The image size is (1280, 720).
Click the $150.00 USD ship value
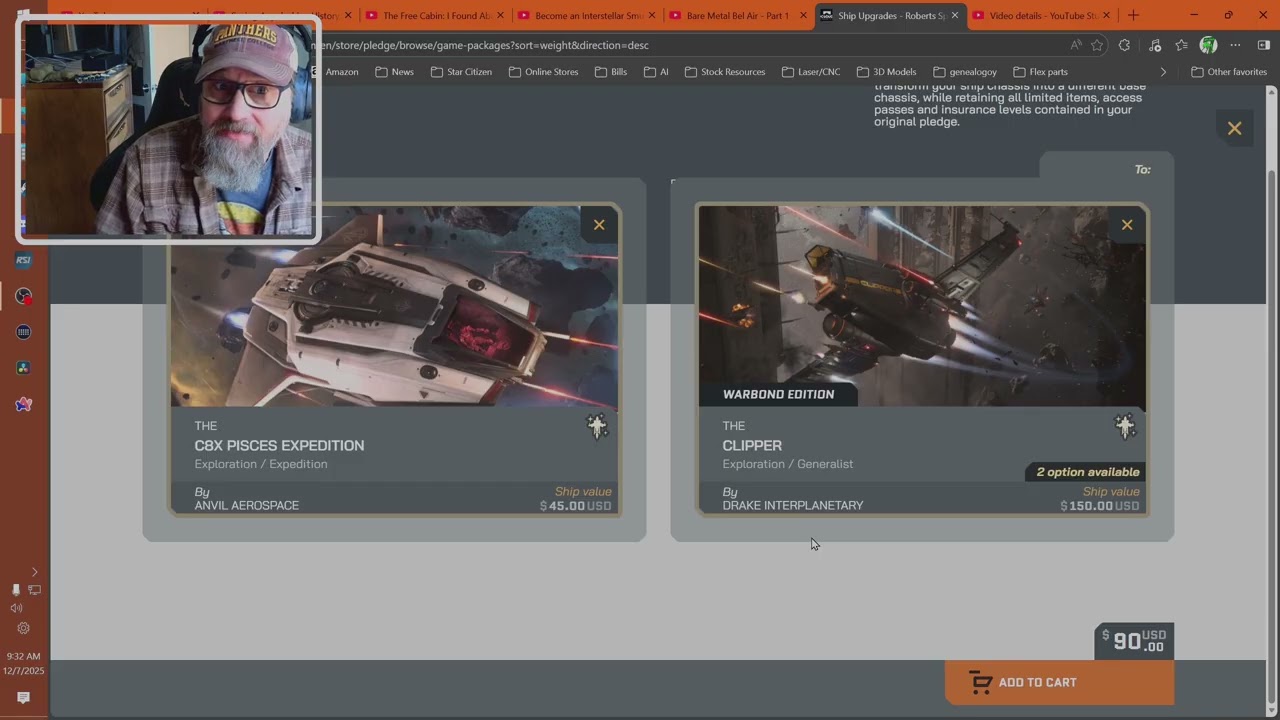[x=1100, y=506]
